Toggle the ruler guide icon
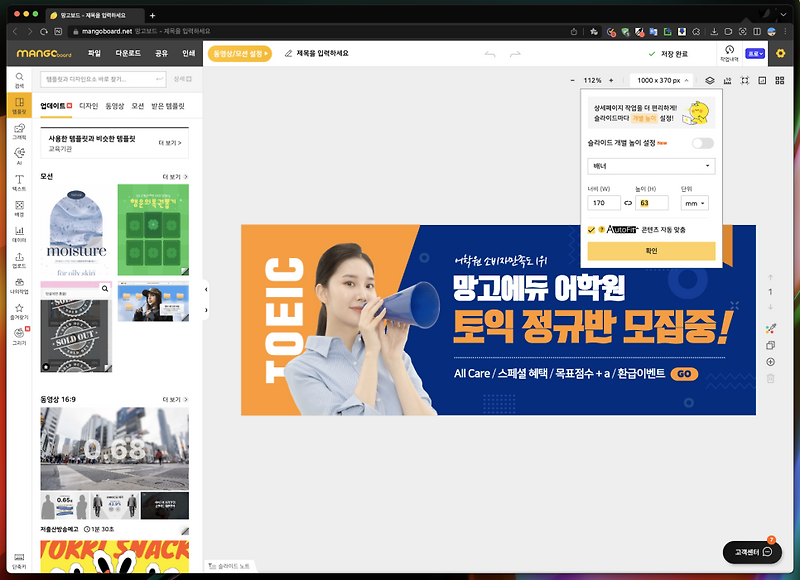The height and width of the screenshot is (580, 800). click(x=728, y=81)
